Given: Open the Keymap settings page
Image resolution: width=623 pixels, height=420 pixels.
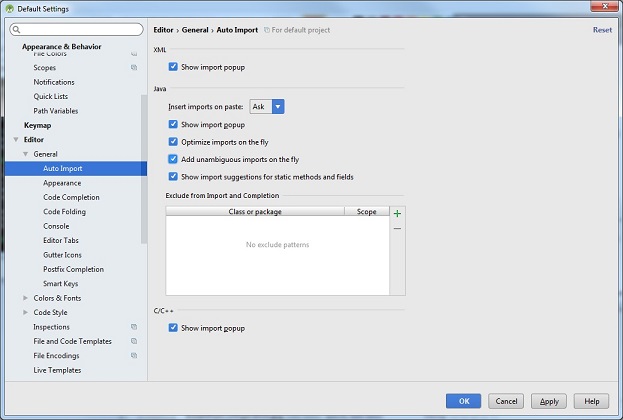Looking at the screenshot, I should point(38,125).
